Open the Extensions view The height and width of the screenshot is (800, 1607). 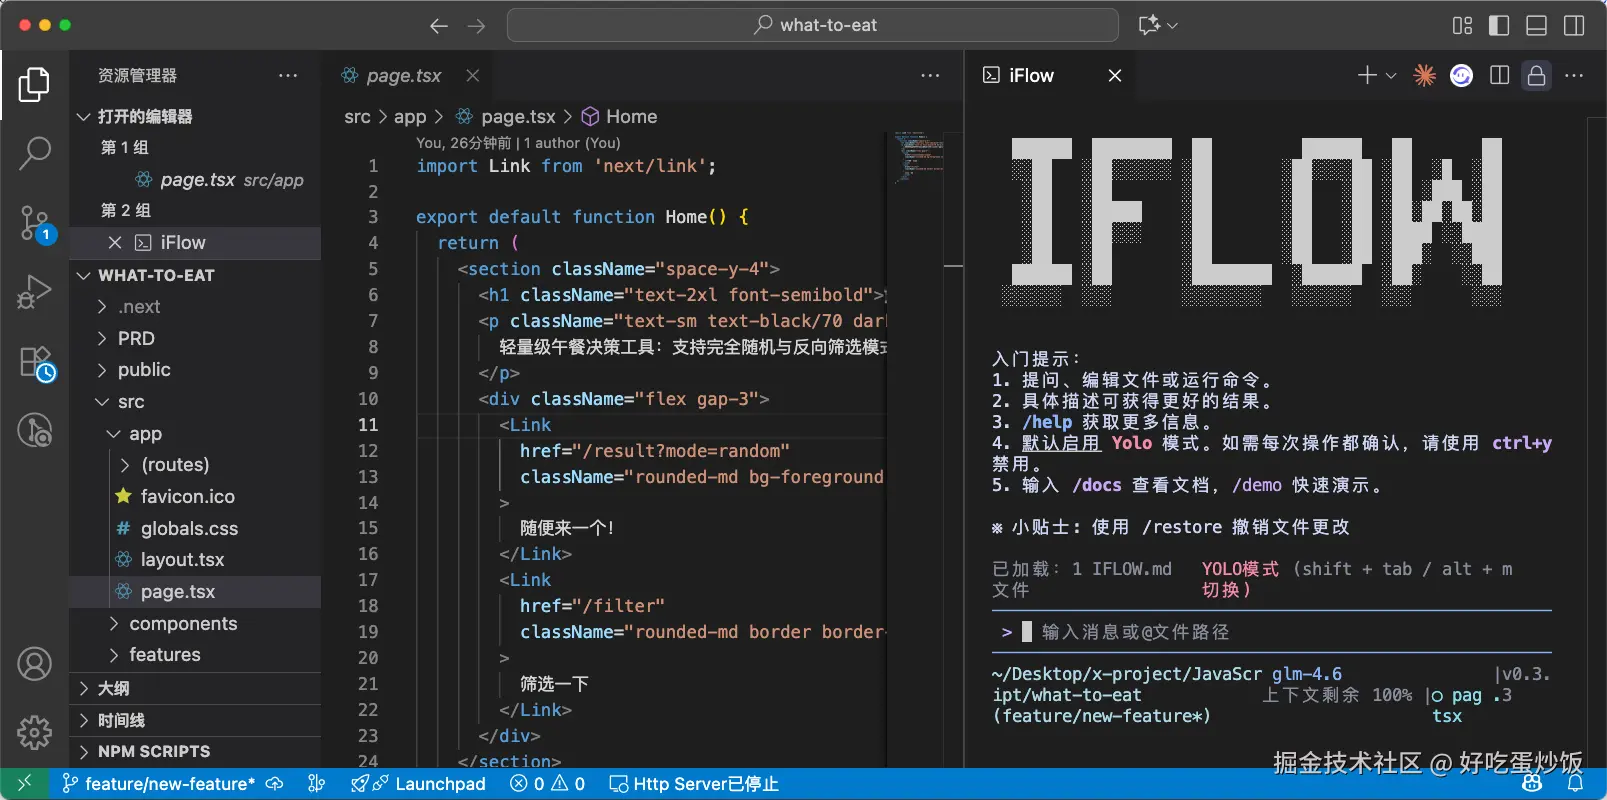[x=34, y=362]
